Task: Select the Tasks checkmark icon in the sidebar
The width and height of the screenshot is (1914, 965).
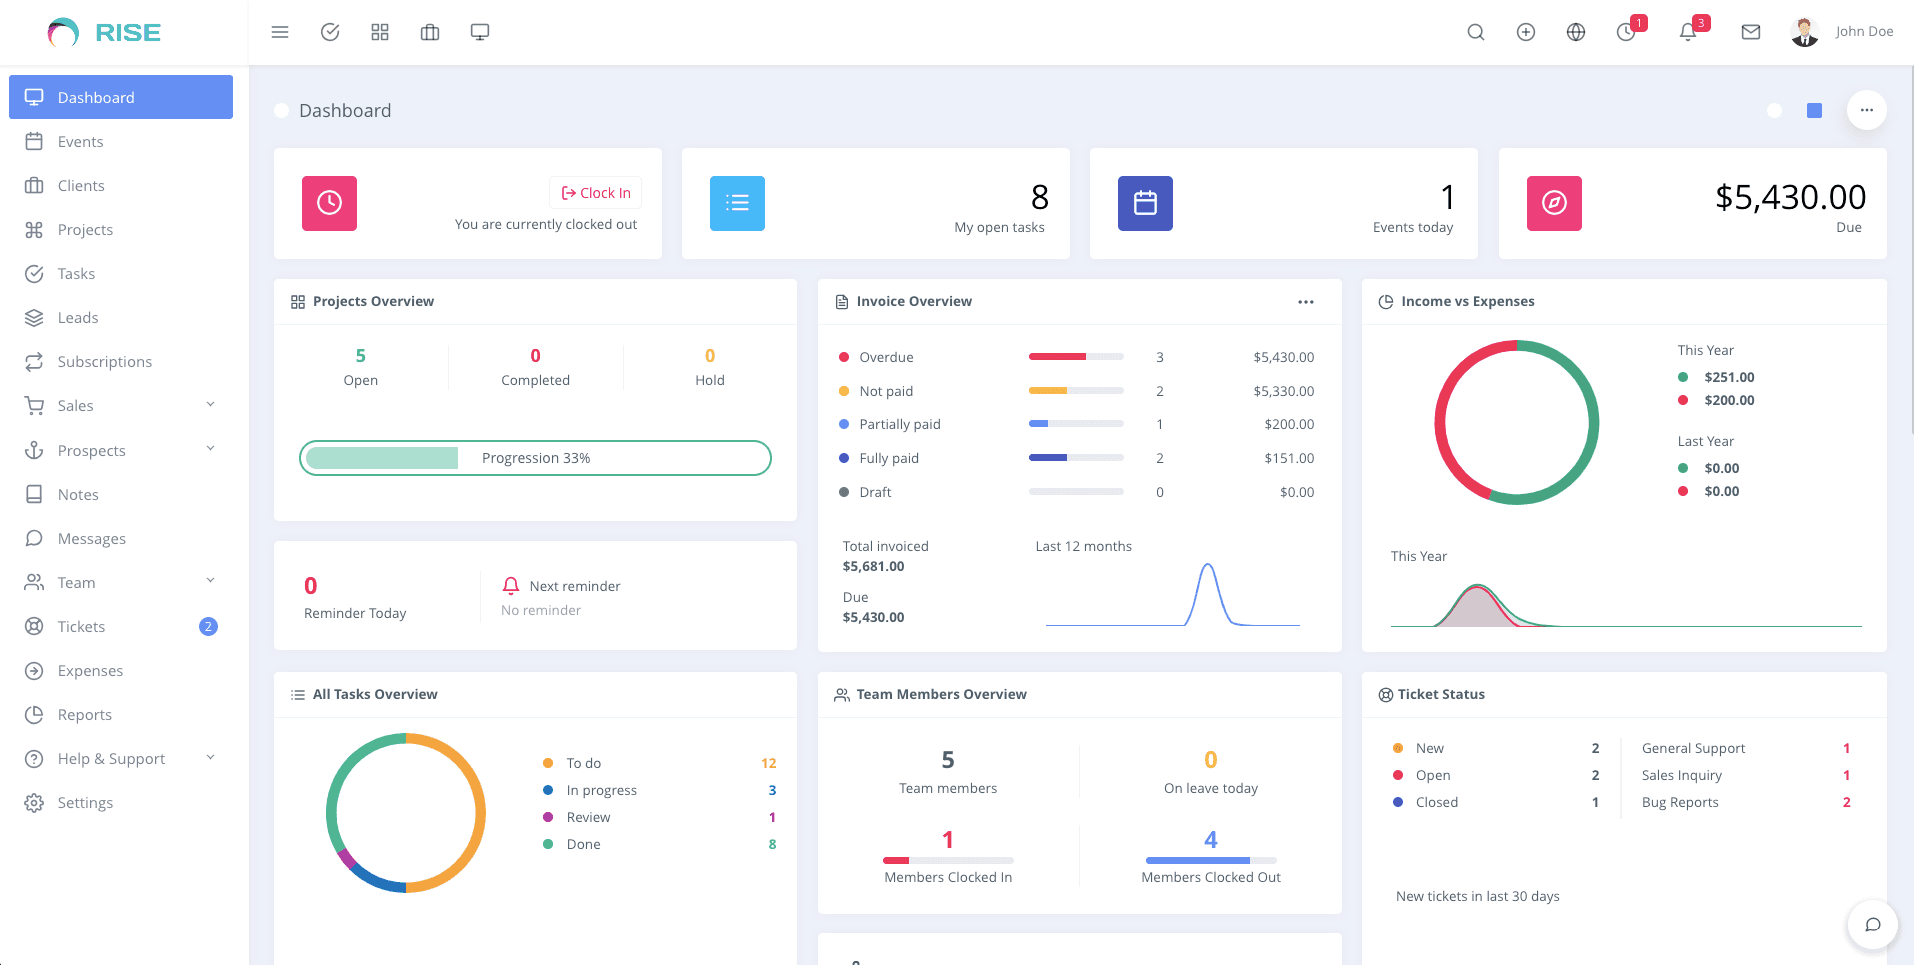Action: pyautogui.click(x=75, y=273)
